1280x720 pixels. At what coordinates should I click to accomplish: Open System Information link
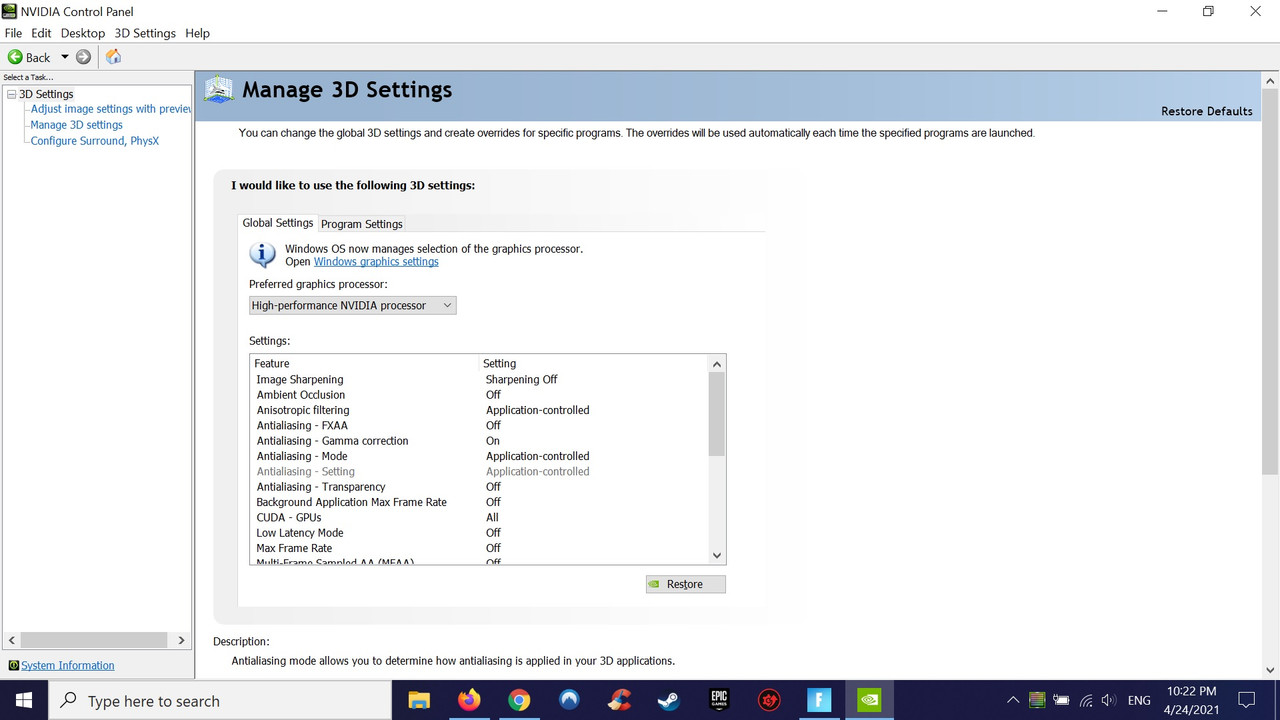[68, 665]
